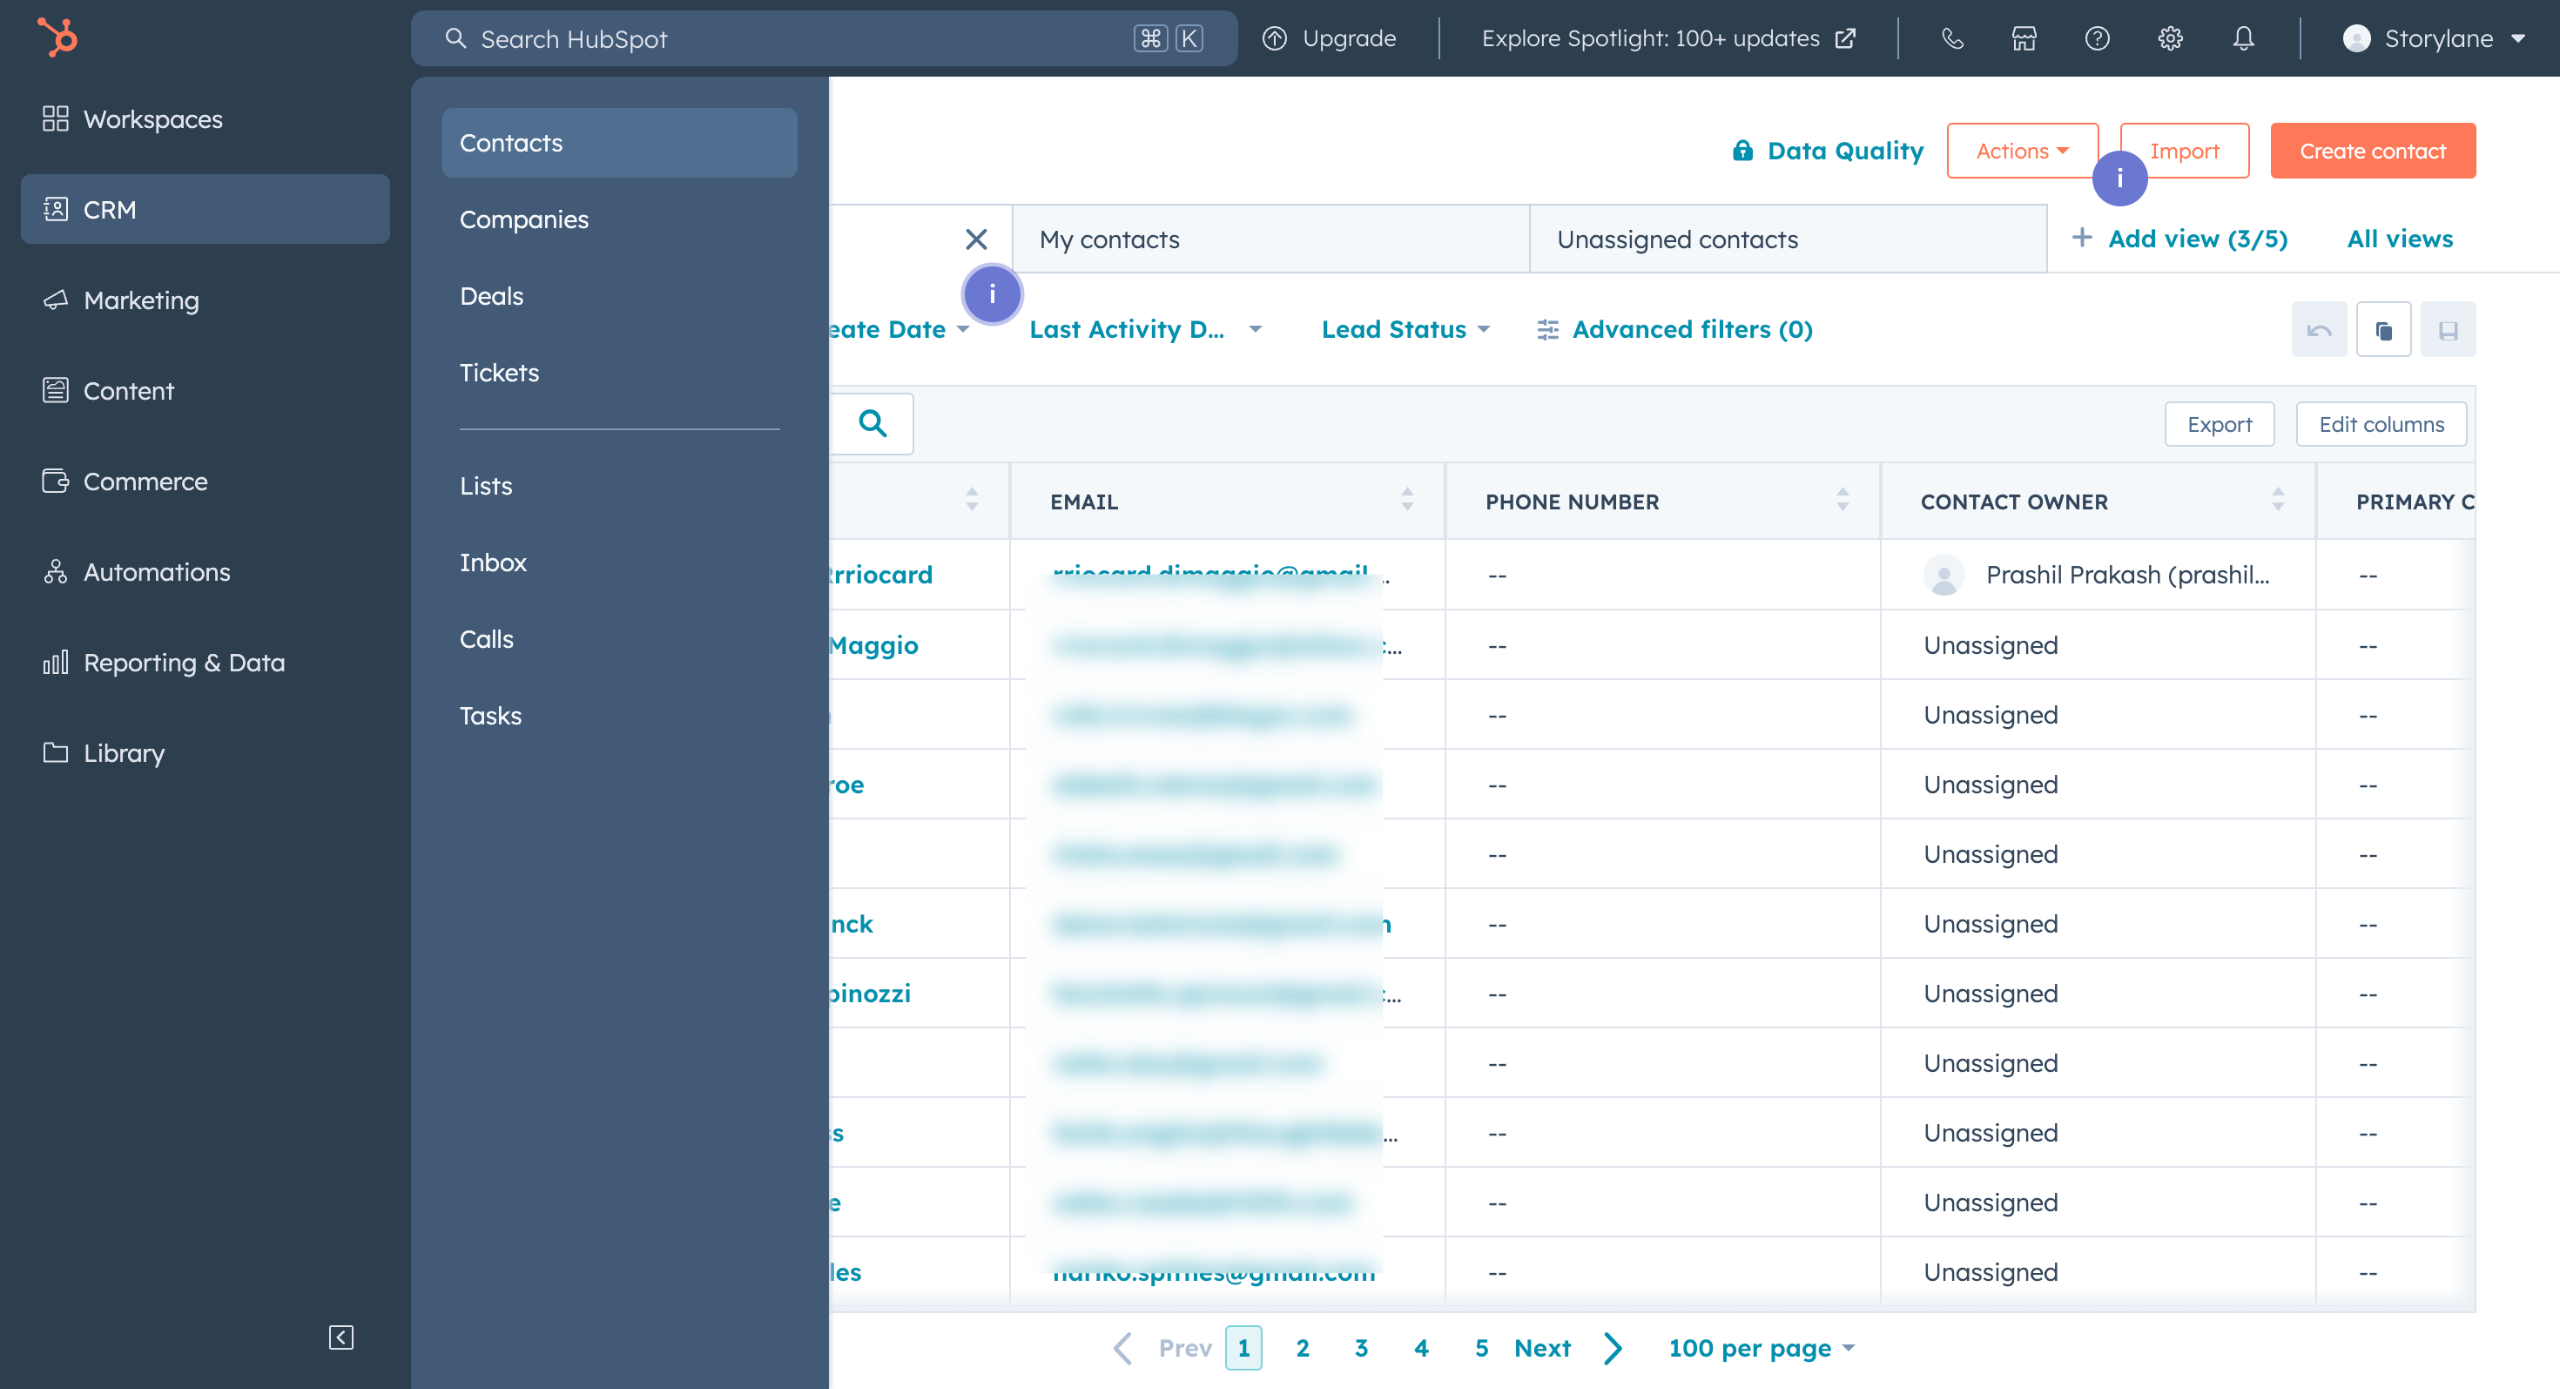2560x1389 pixels.
Task: Click the clone view icon
Action: click(x=2384, y=330)
